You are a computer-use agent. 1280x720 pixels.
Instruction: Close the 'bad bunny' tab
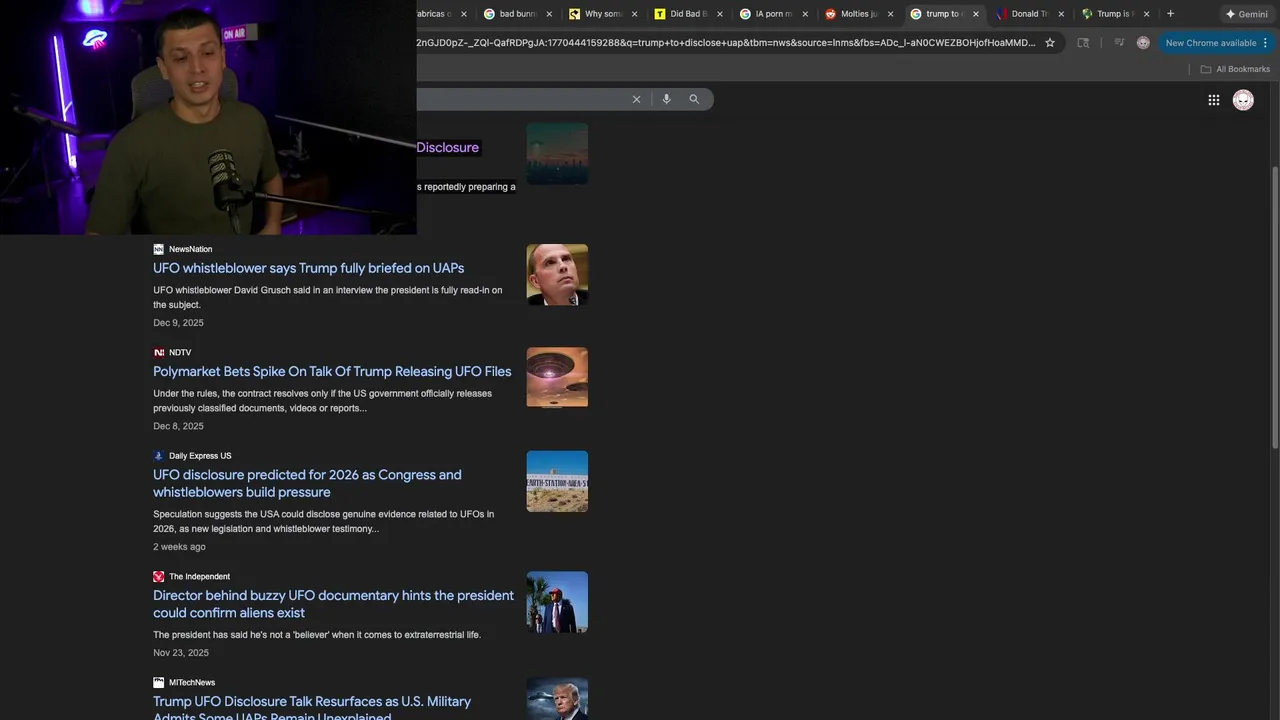(x=549, y=14)
